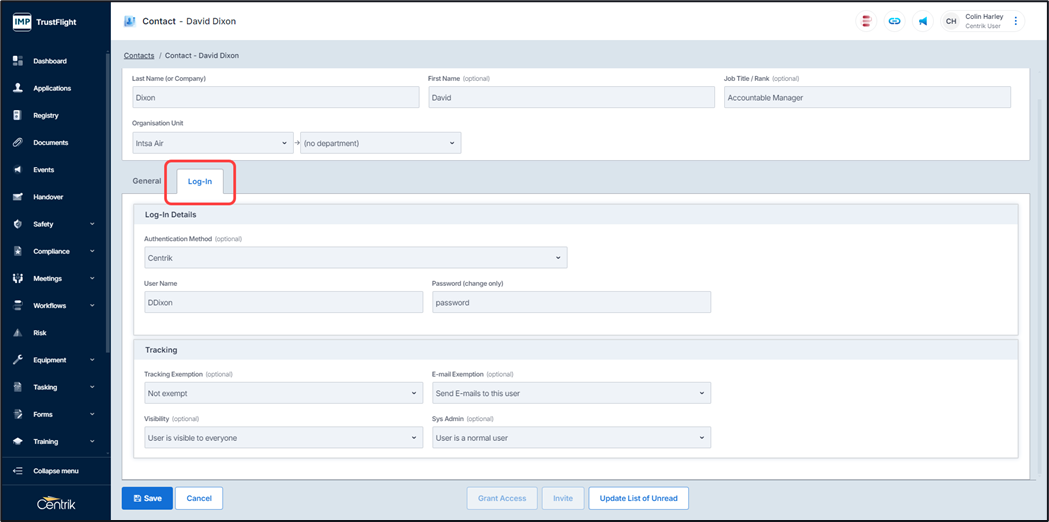This screenshot has width=1049, height=522.
Task: Open the Documents paperclip icon
Action: [x=18, y=143]
